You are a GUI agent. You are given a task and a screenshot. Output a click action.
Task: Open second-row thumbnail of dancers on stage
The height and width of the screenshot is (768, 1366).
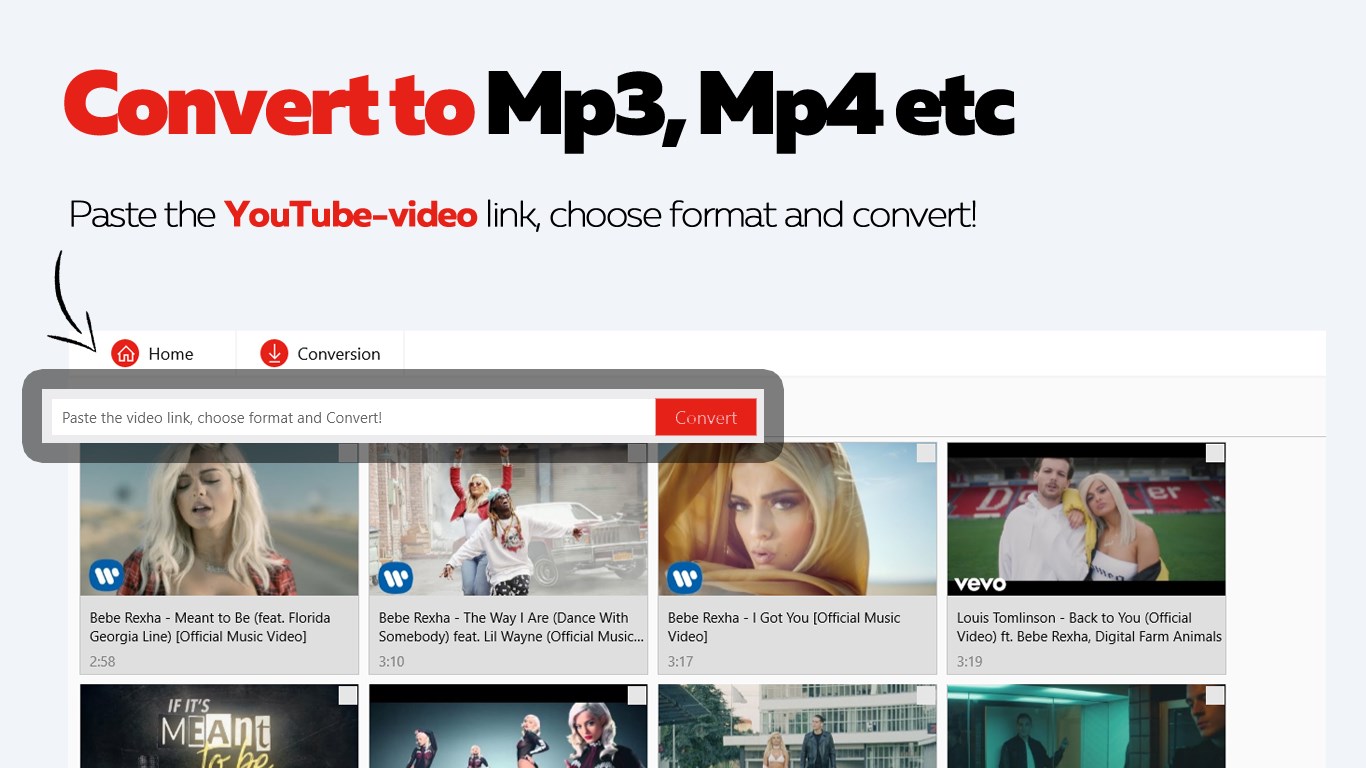point(508,726)
